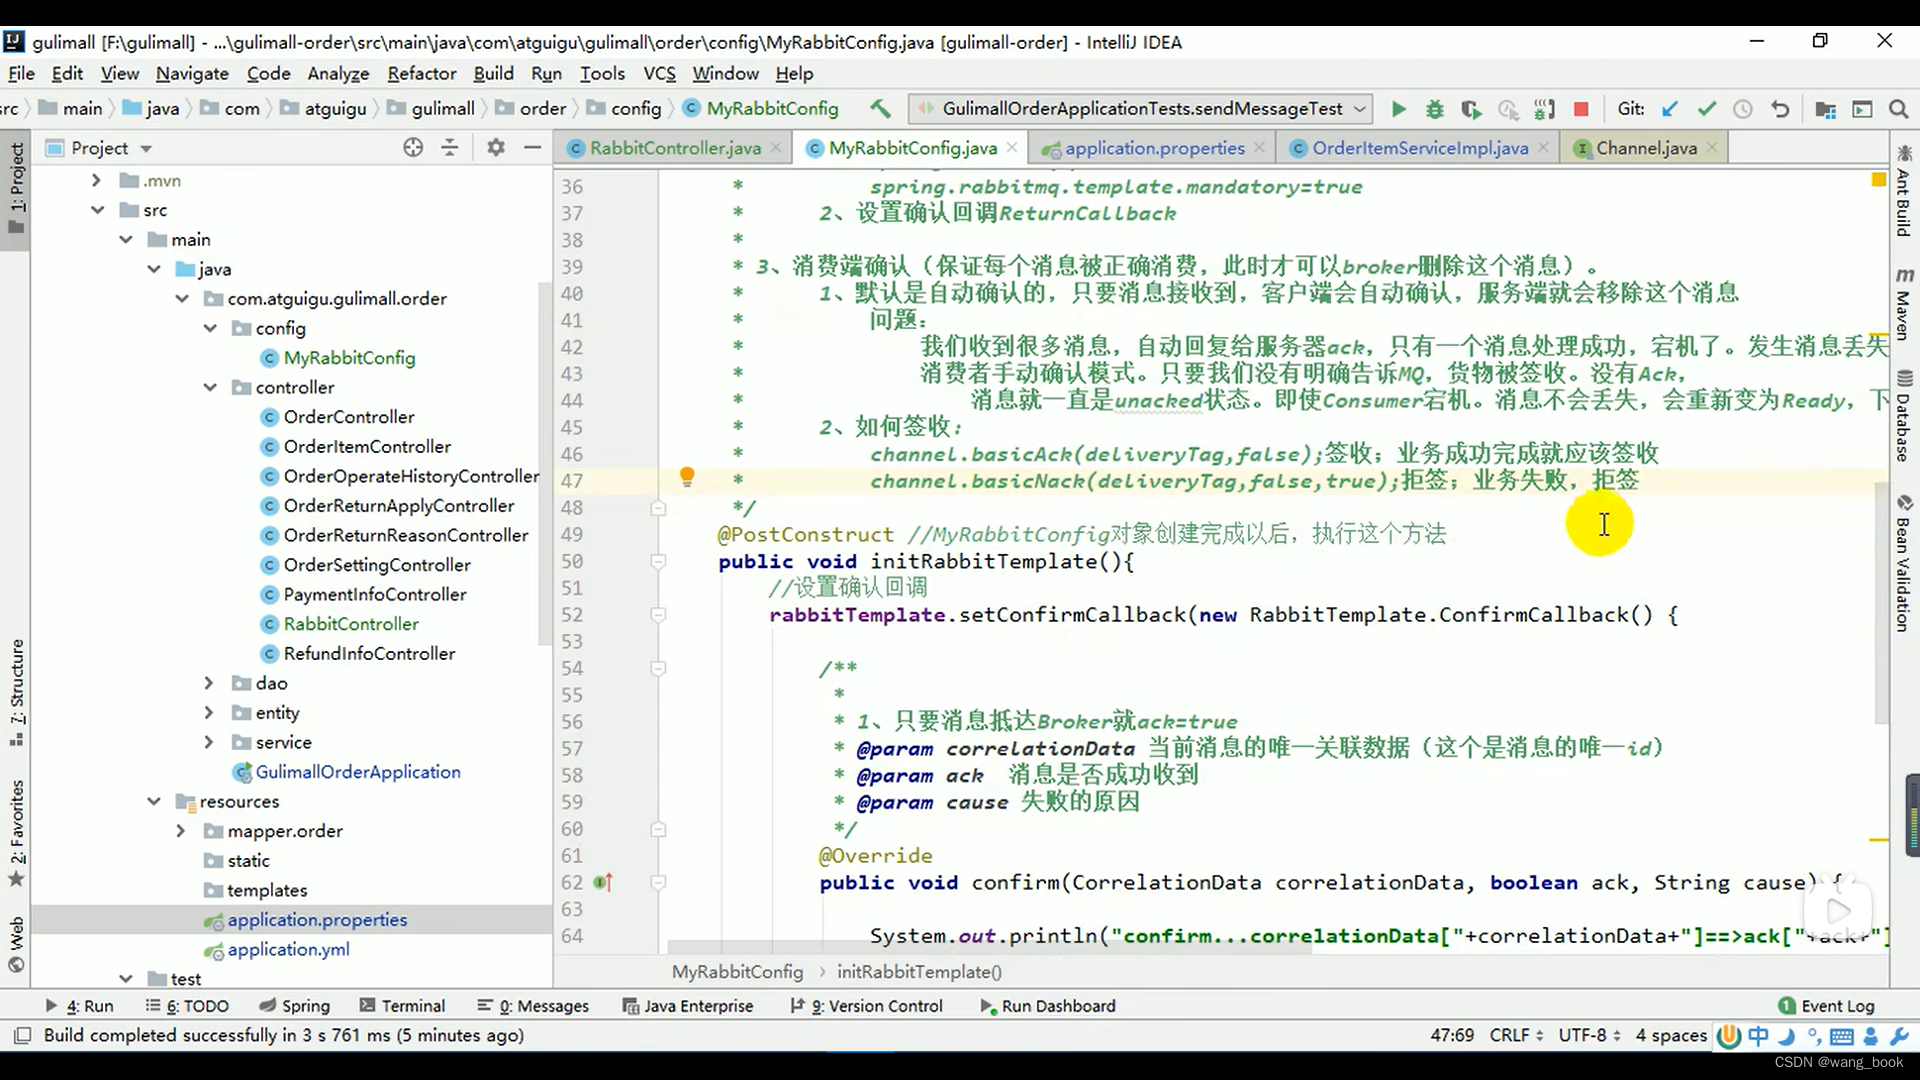This screenshot has height=1080, width=1920.
Task: Click the editor horizontal scrollbar
Action: pos(988,946)
